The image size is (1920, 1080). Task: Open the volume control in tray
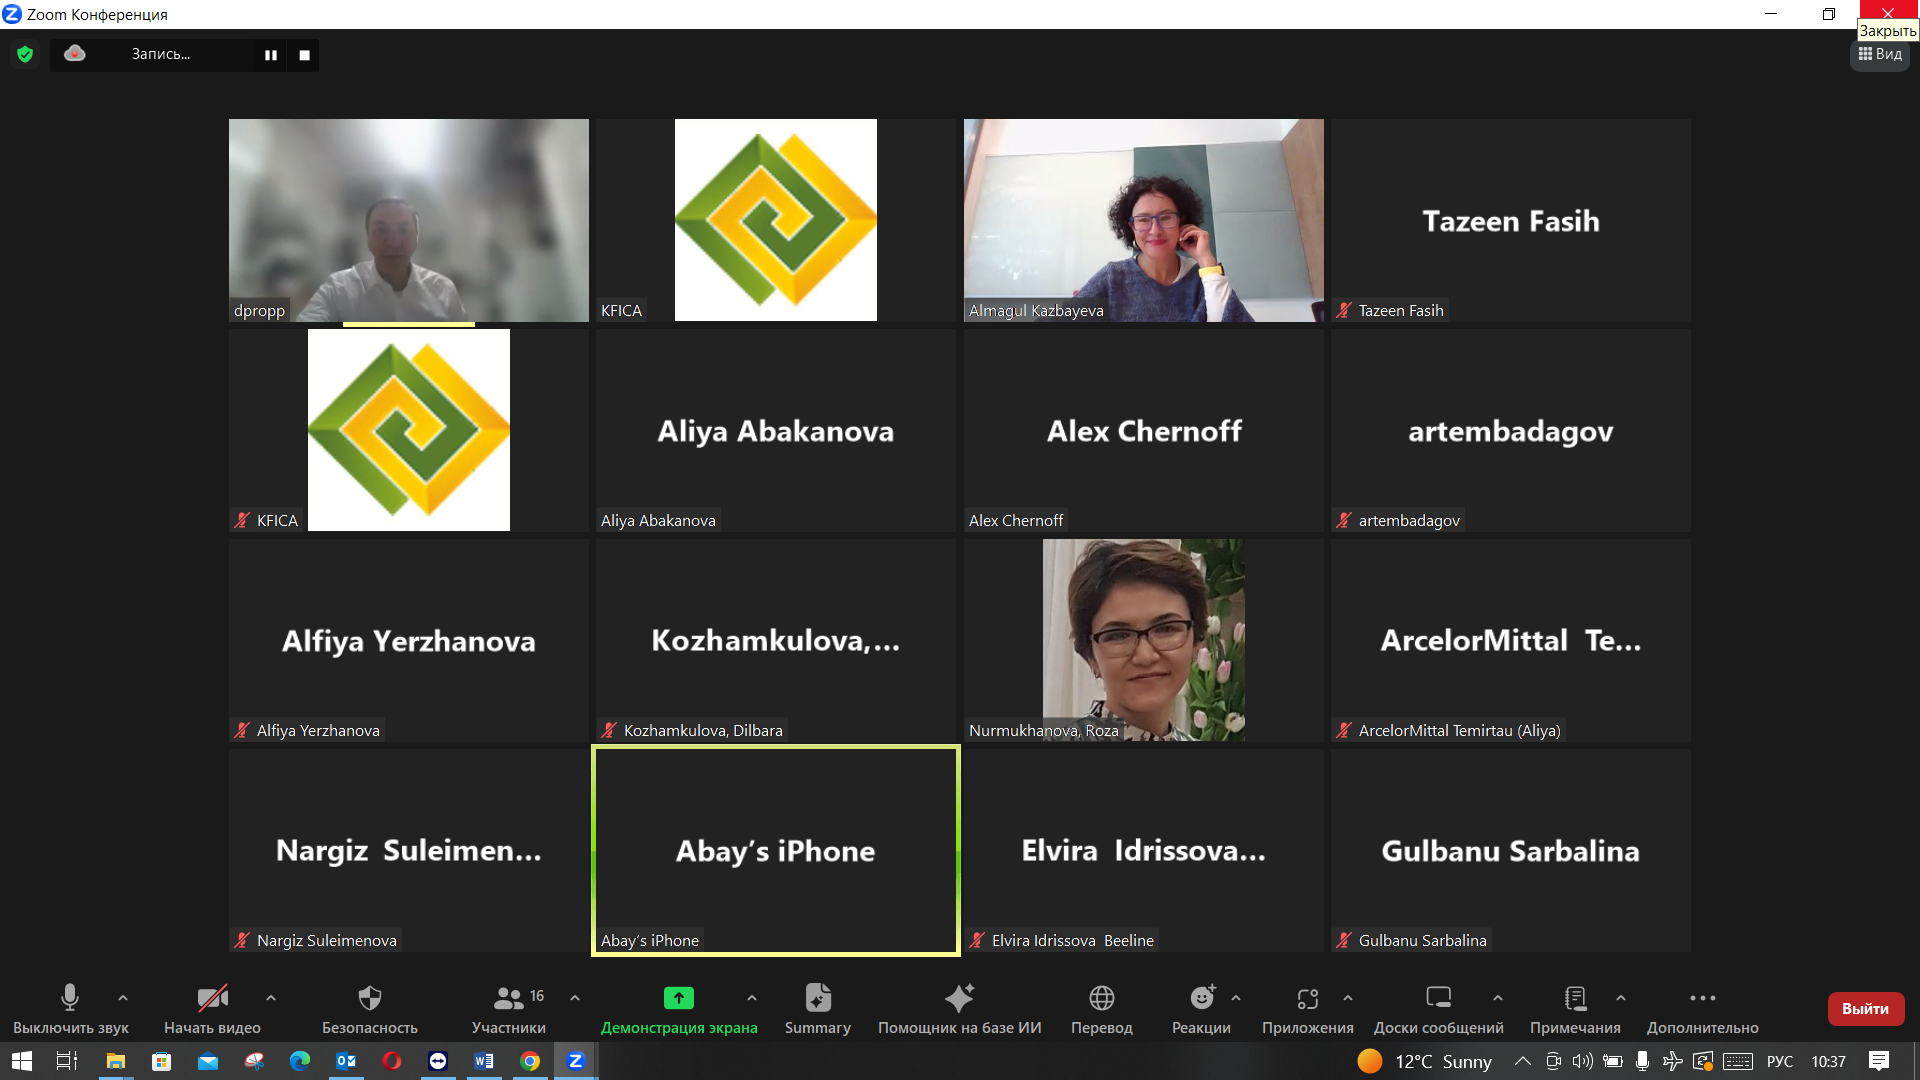click(x=1582, y=1061)
